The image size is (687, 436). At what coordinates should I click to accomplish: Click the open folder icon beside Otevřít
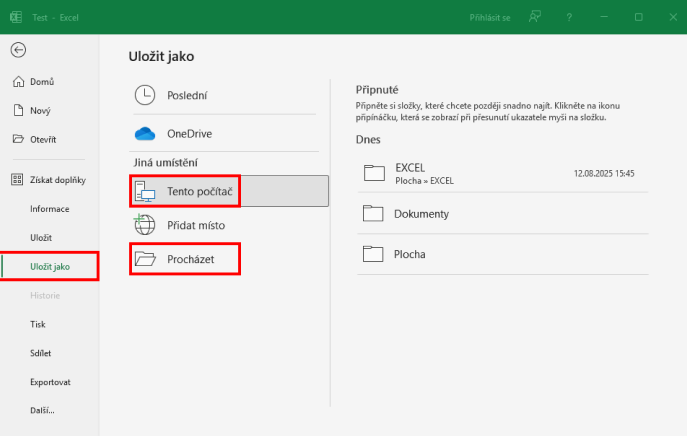tap(18, 139)
